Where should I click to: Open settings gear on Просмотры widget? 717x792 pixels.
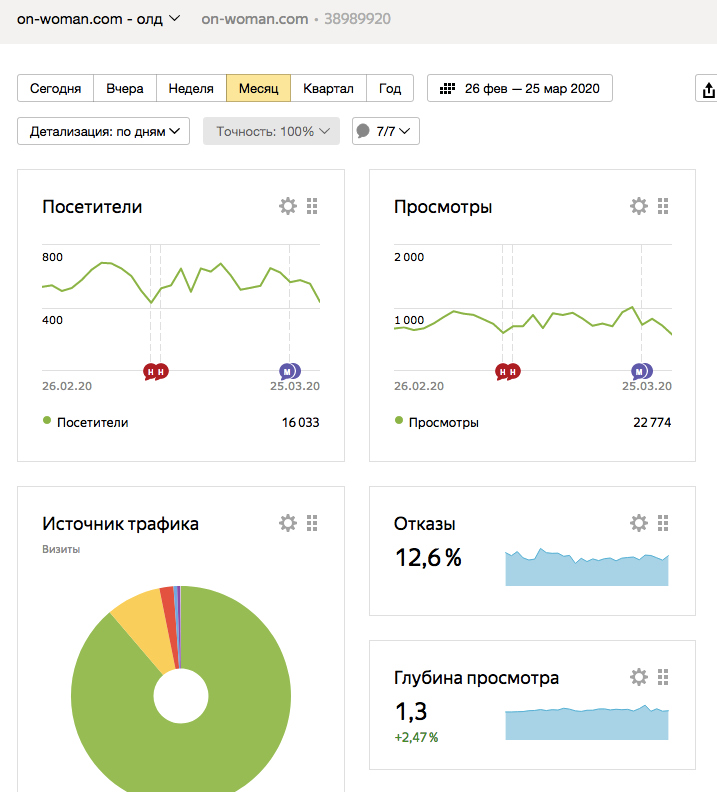pyautogui.click(x=639, y=207)
